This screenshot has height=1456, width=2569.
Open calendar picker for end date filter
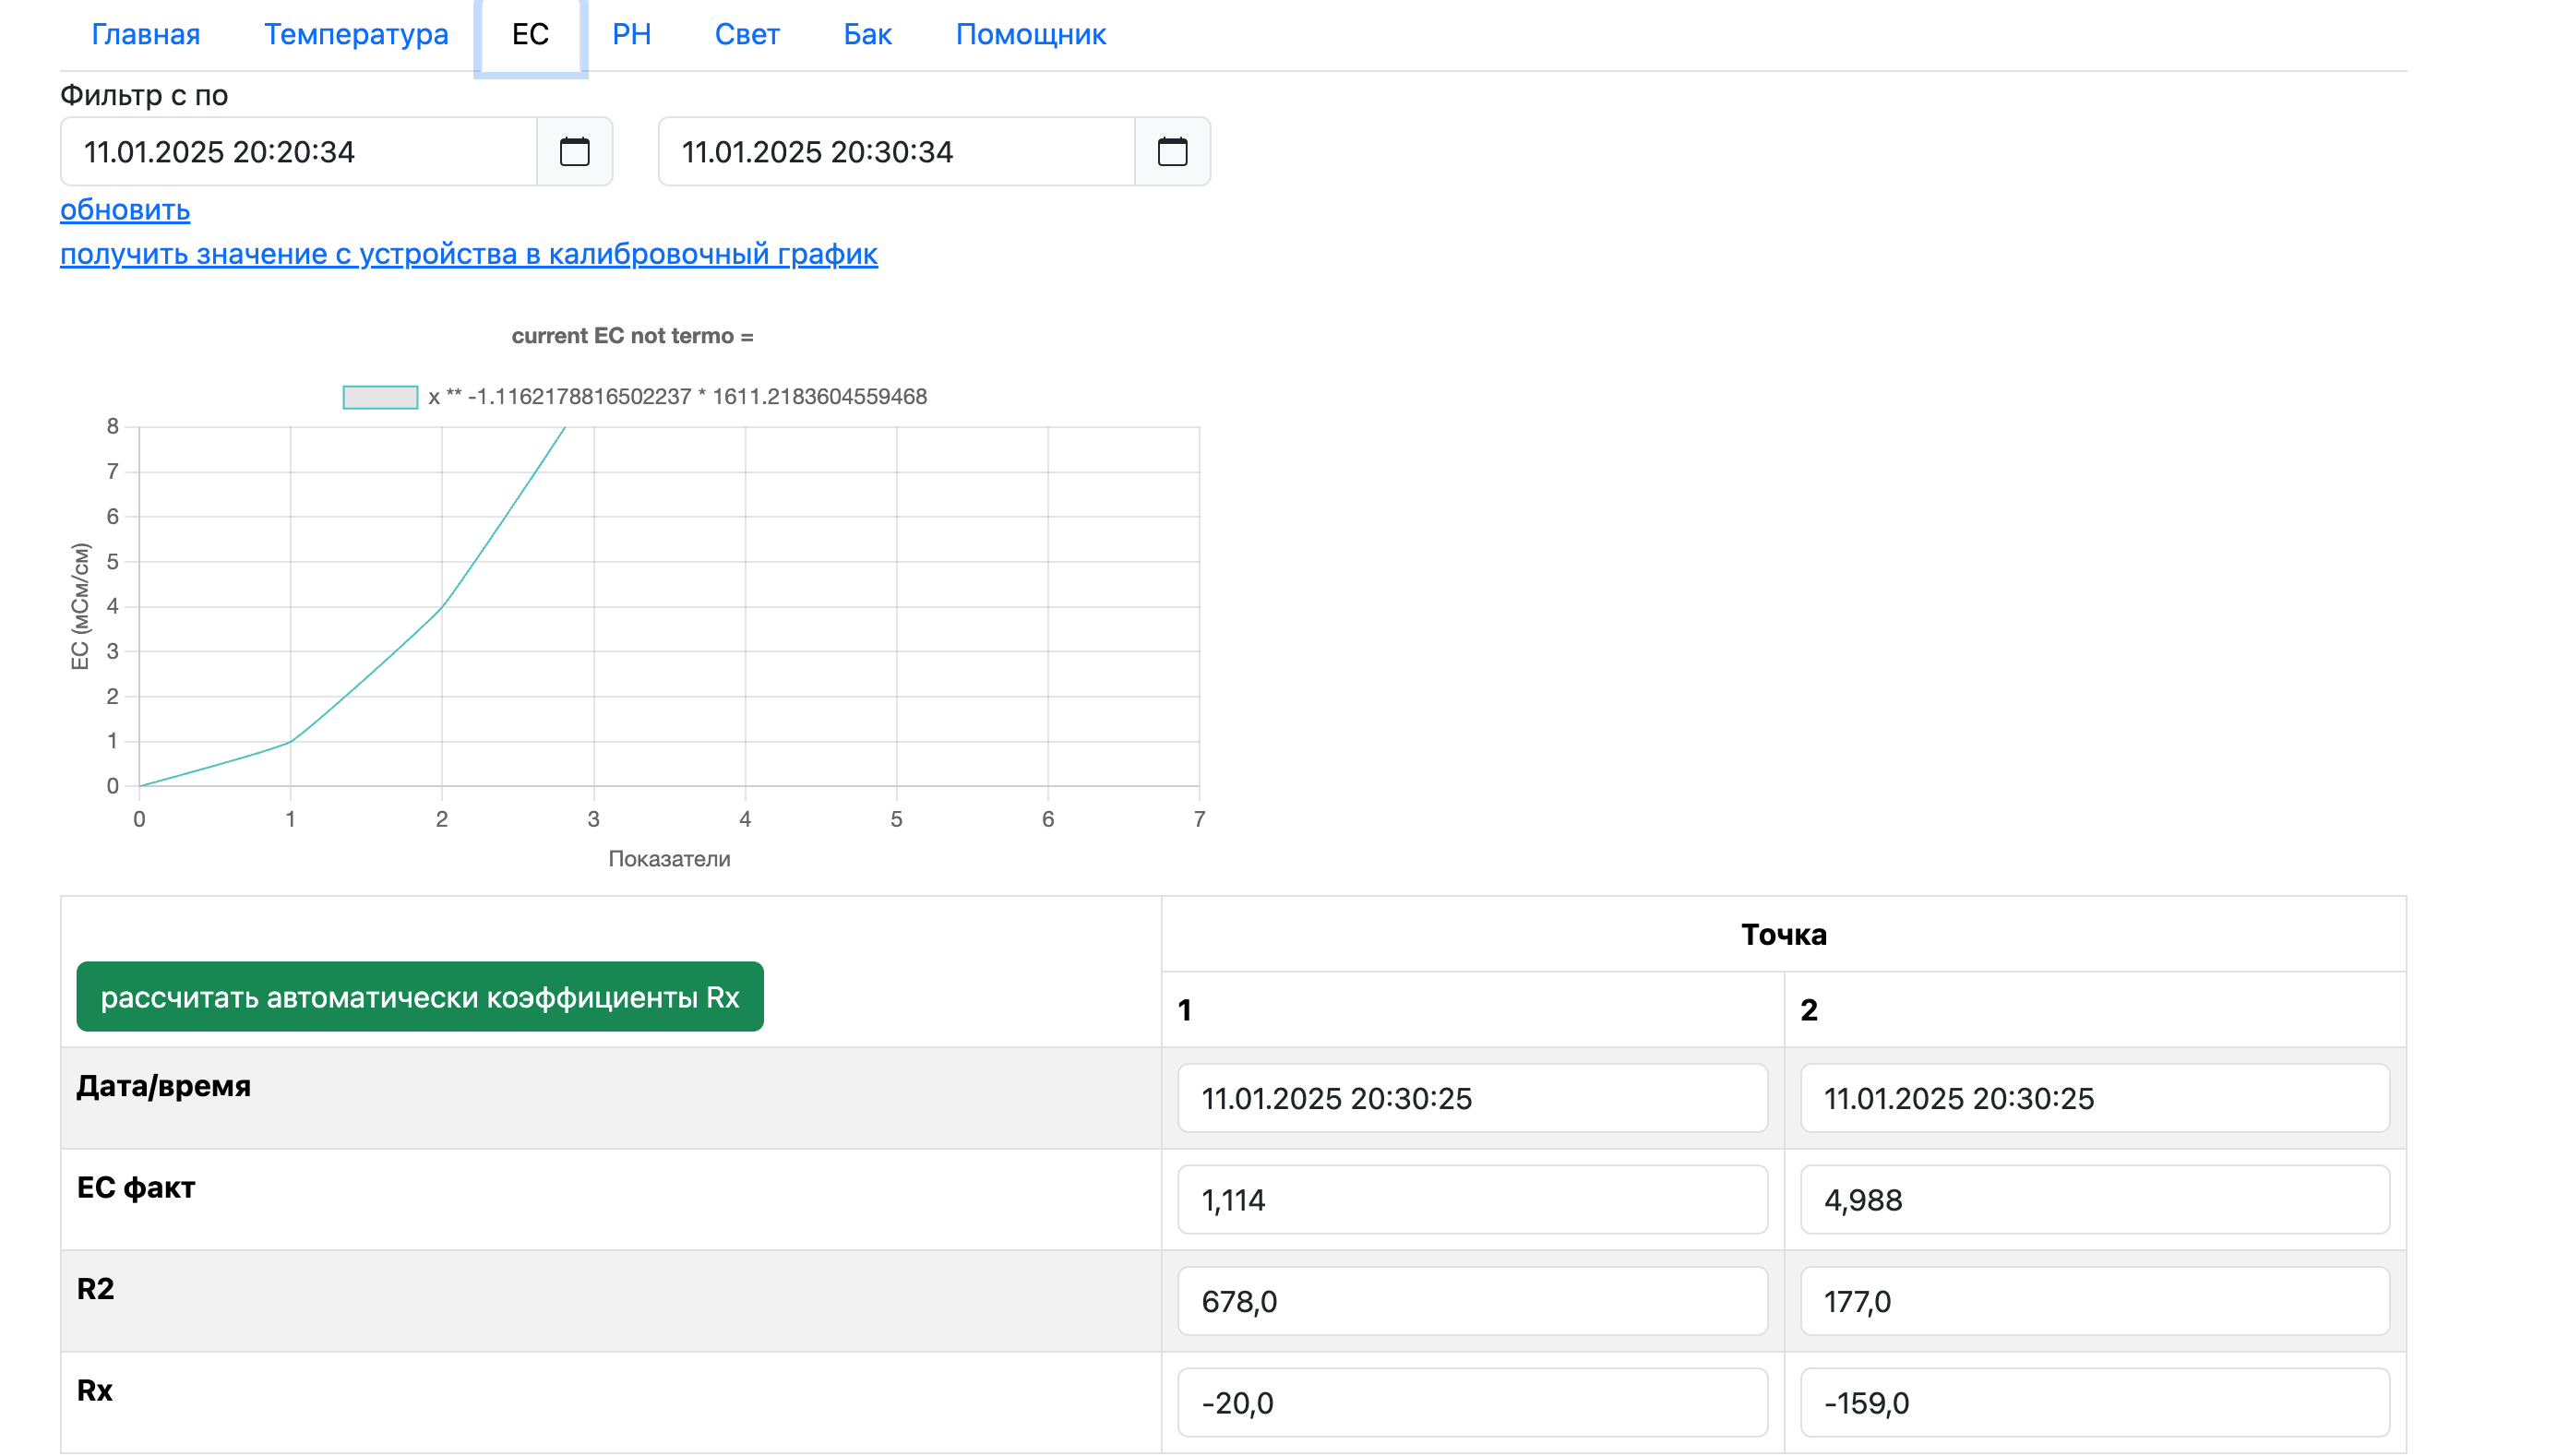click(x=1171, y=152)
